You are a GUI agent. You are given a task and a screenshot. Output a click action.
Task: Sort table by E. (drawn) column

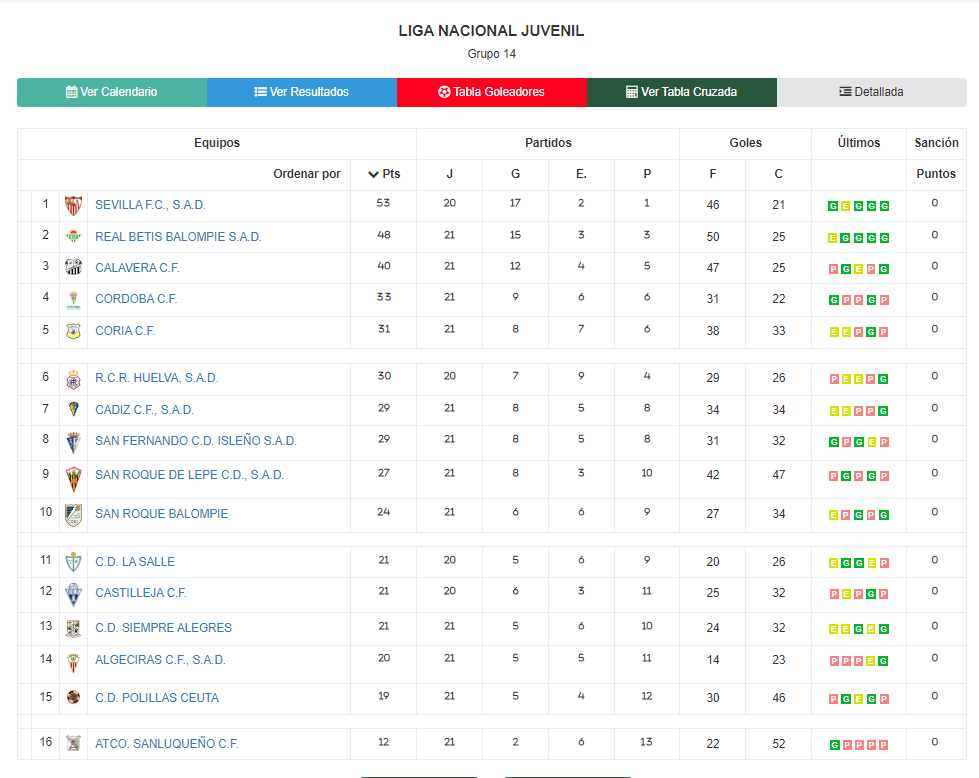(581, 174)
